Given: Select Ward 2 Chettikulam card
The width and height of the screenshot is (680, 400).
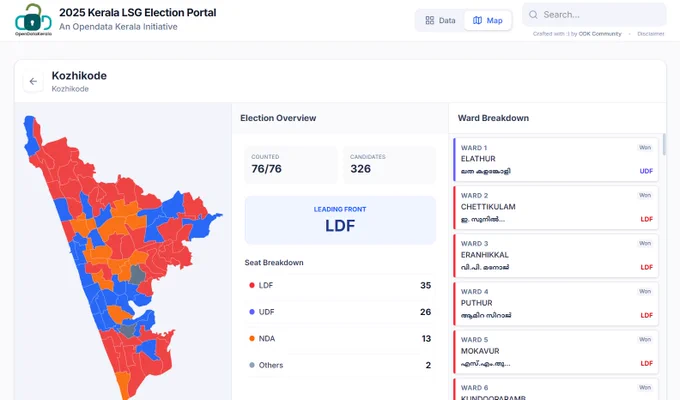Looking at the screenshot, I should (x=556, y=208).
